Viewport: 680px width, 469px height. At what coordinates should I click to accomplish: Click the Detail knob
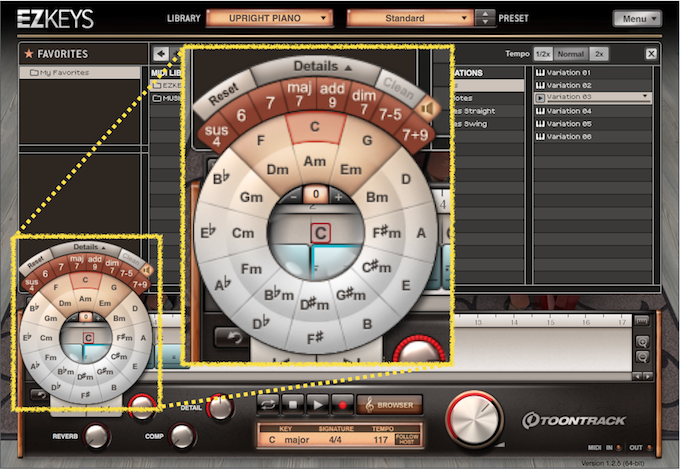coord(220,407)
